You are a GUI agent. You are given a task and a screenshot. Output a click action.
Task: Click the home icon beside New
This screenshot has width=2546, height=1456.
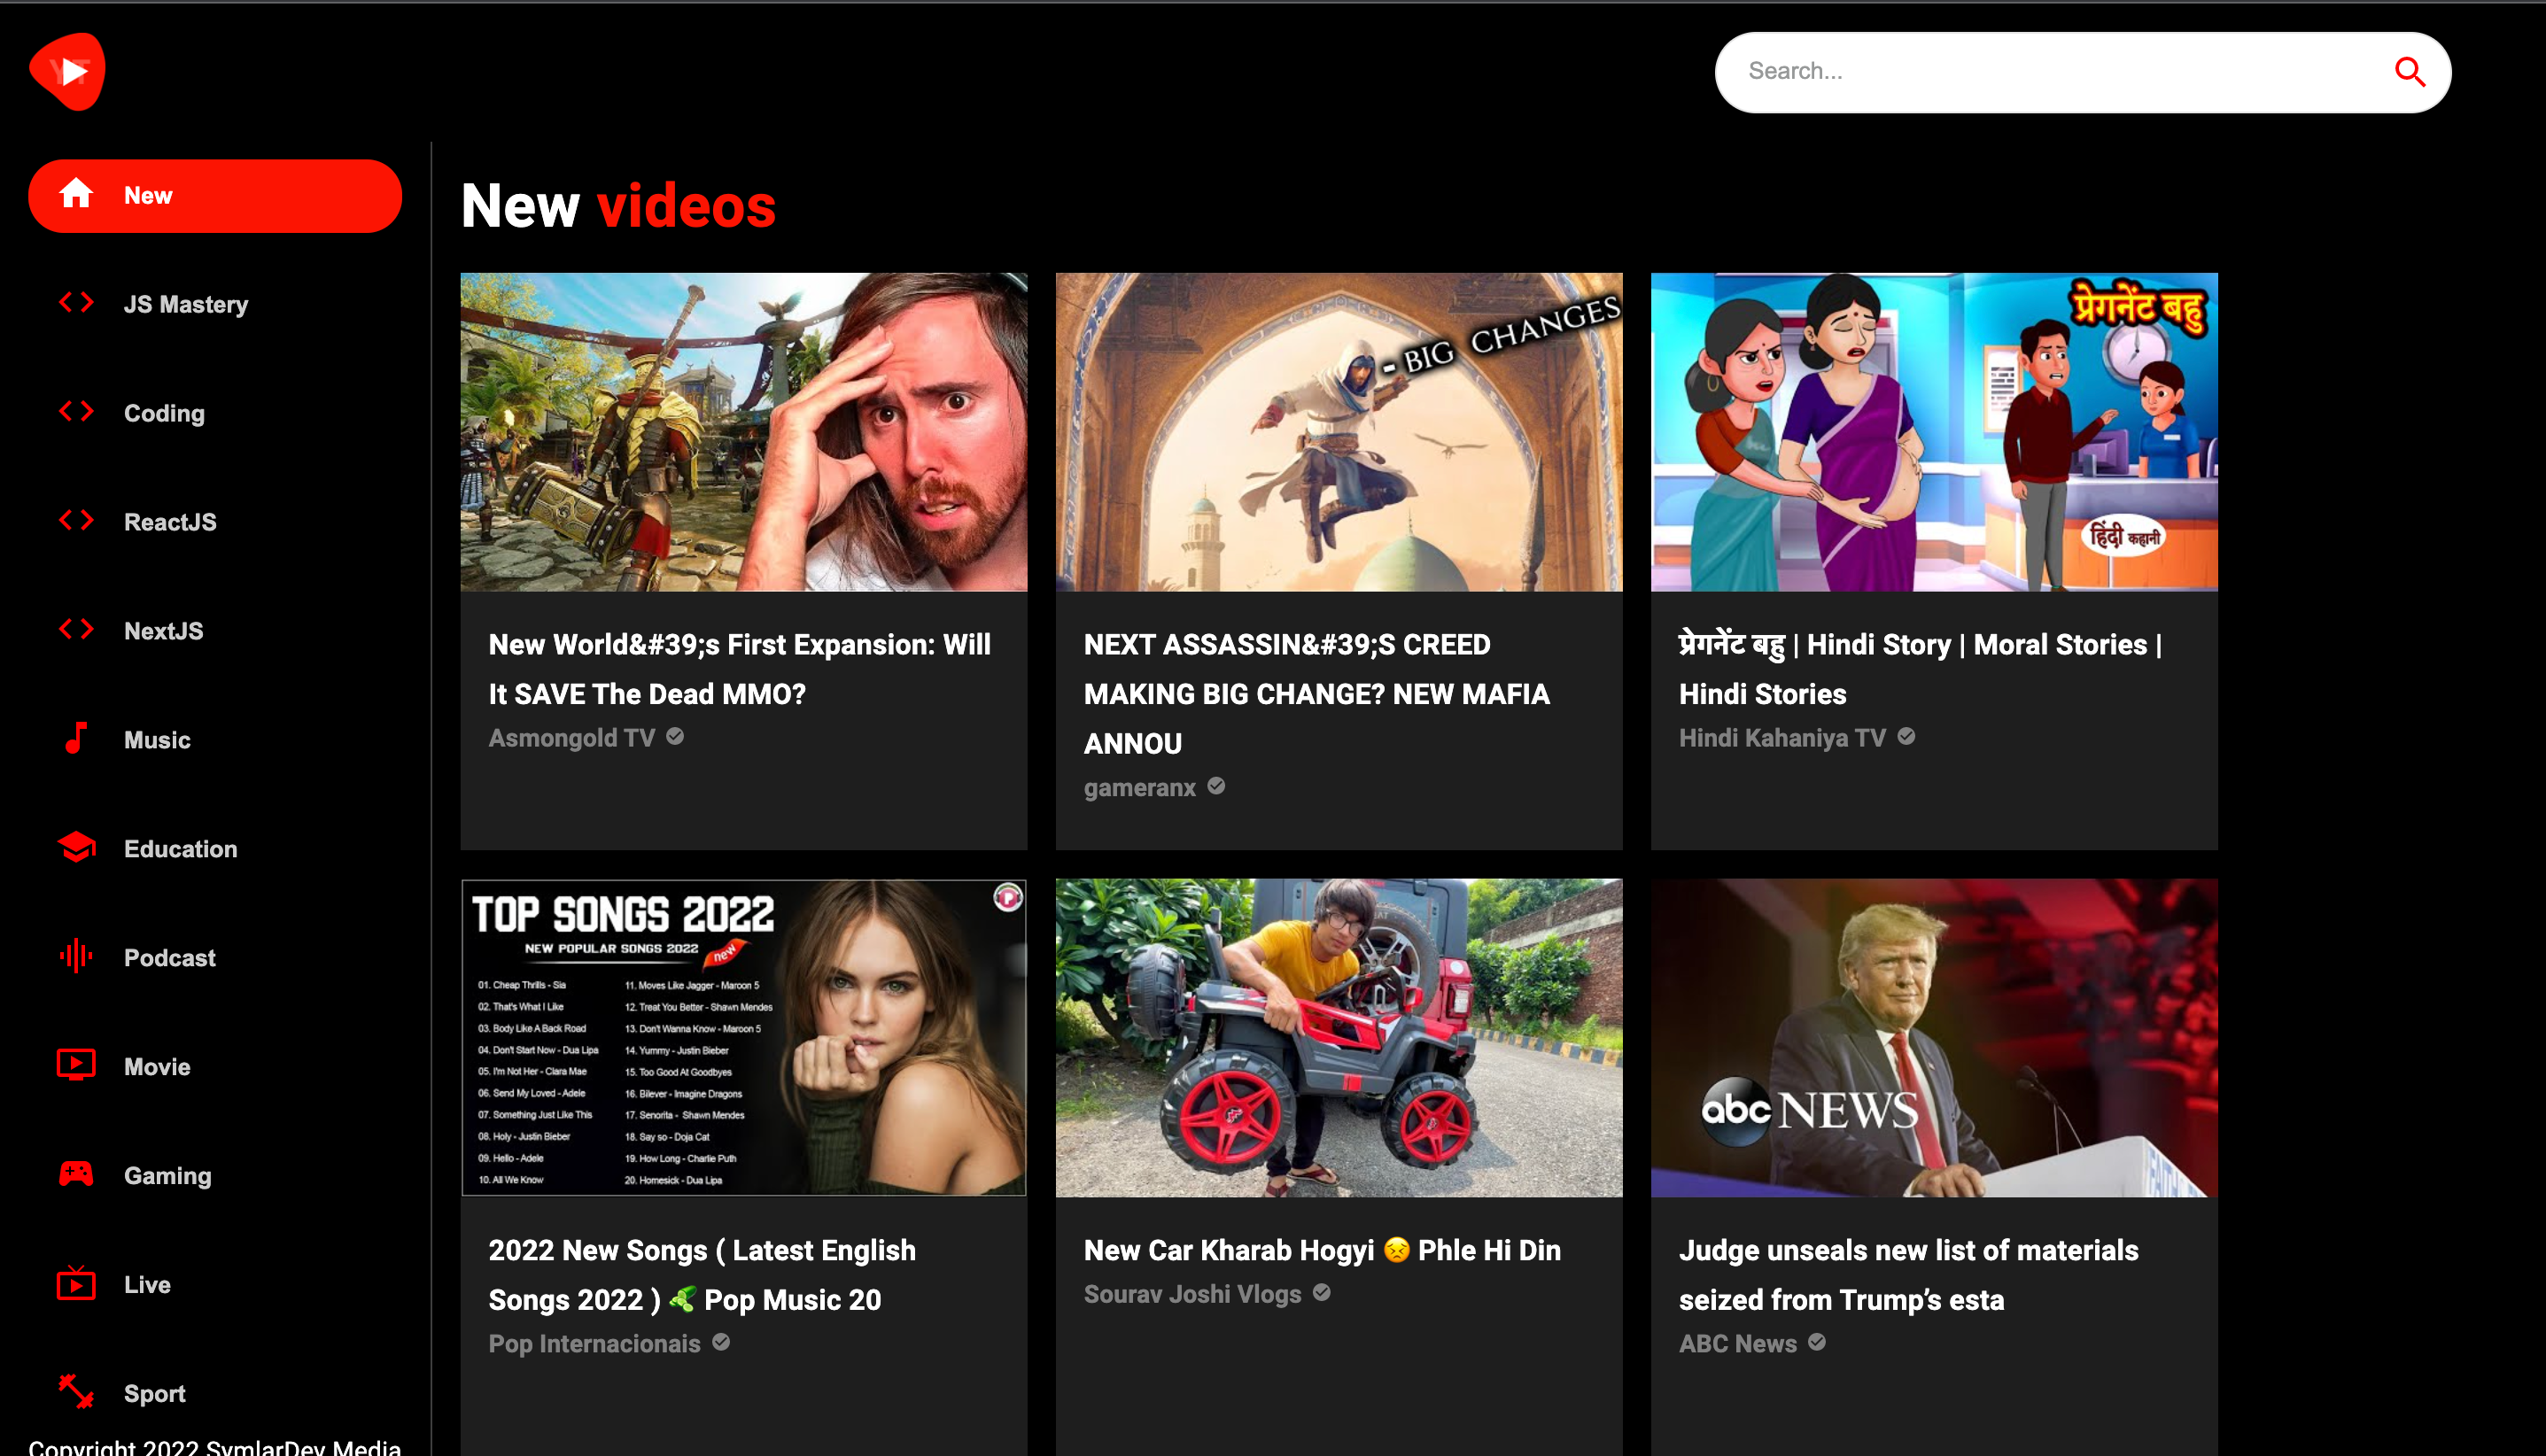(x=76, y=194)
